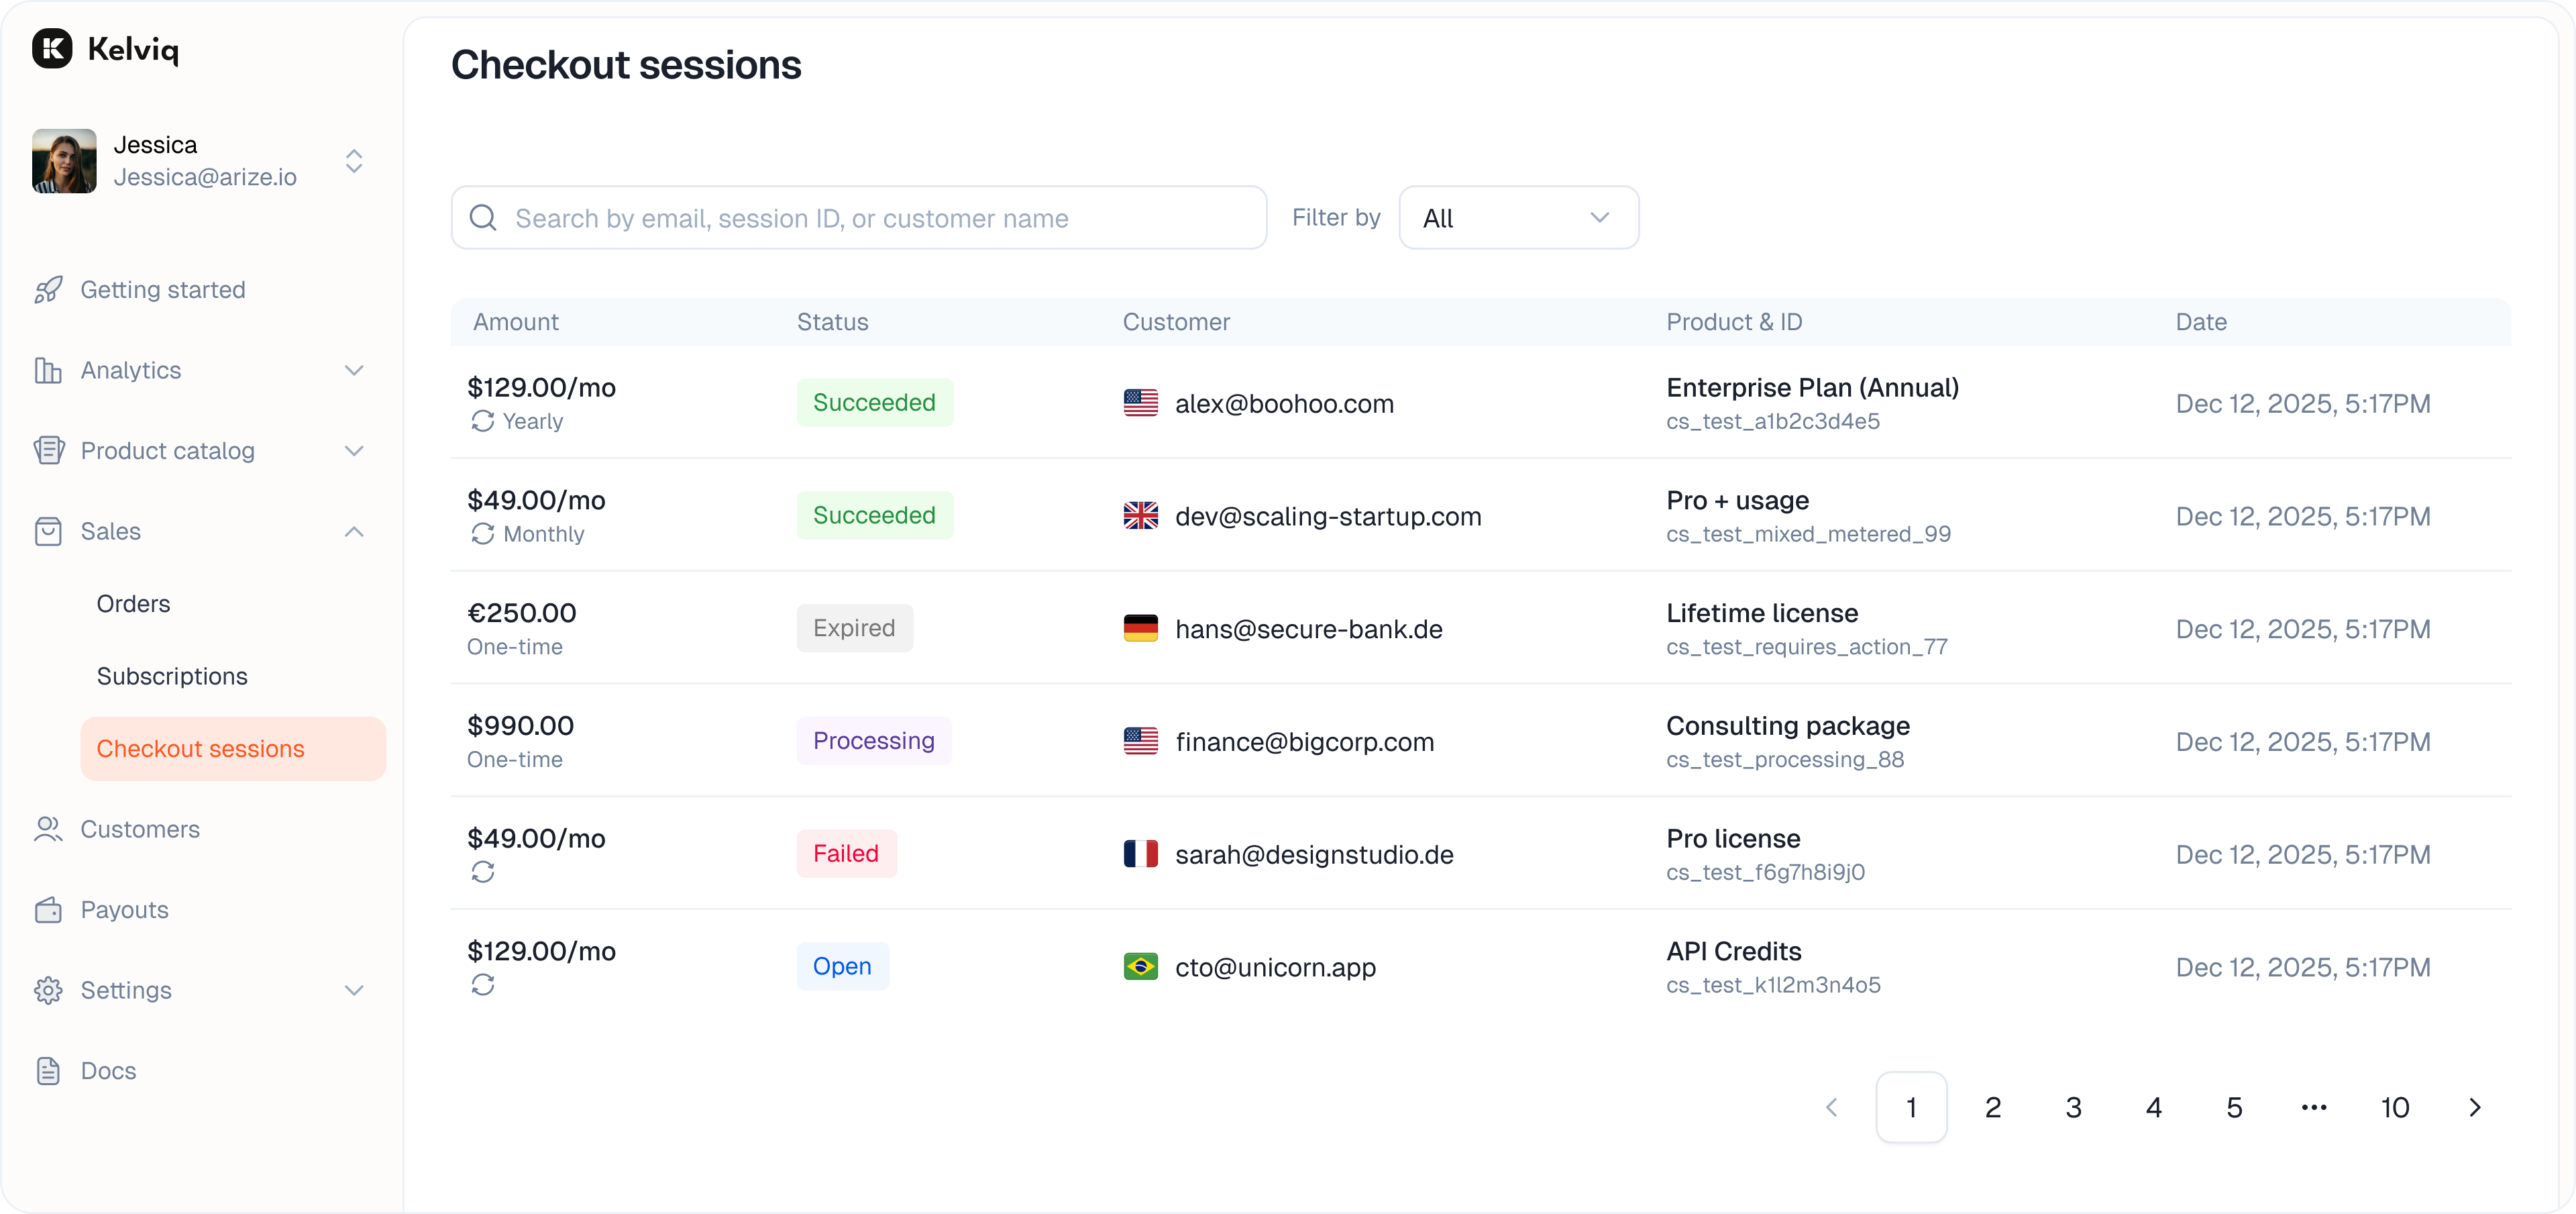2576x1214 pixels.
Task: Click the Analytics bar chart icon
Action: [x=48, y=370]
